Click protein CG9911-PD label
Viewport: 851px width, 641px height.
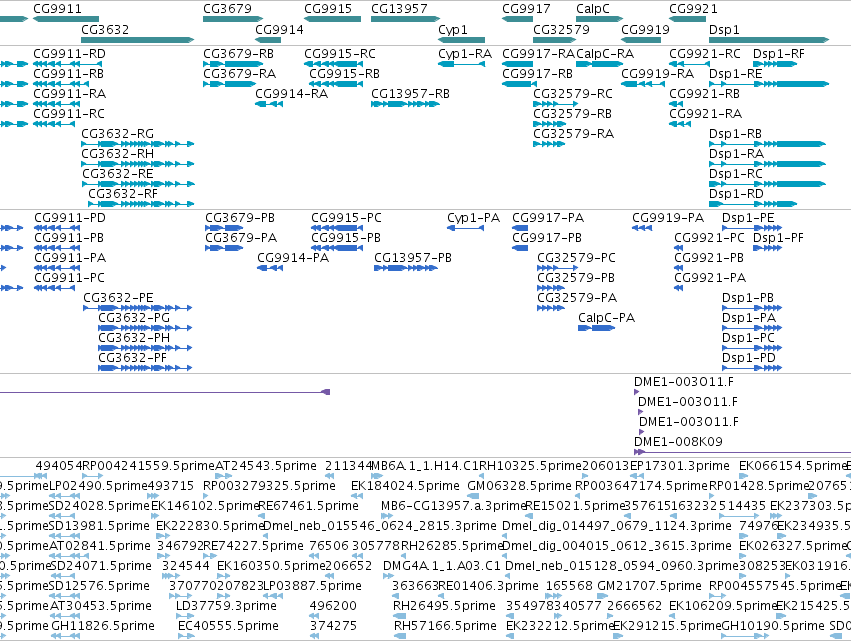70,218
